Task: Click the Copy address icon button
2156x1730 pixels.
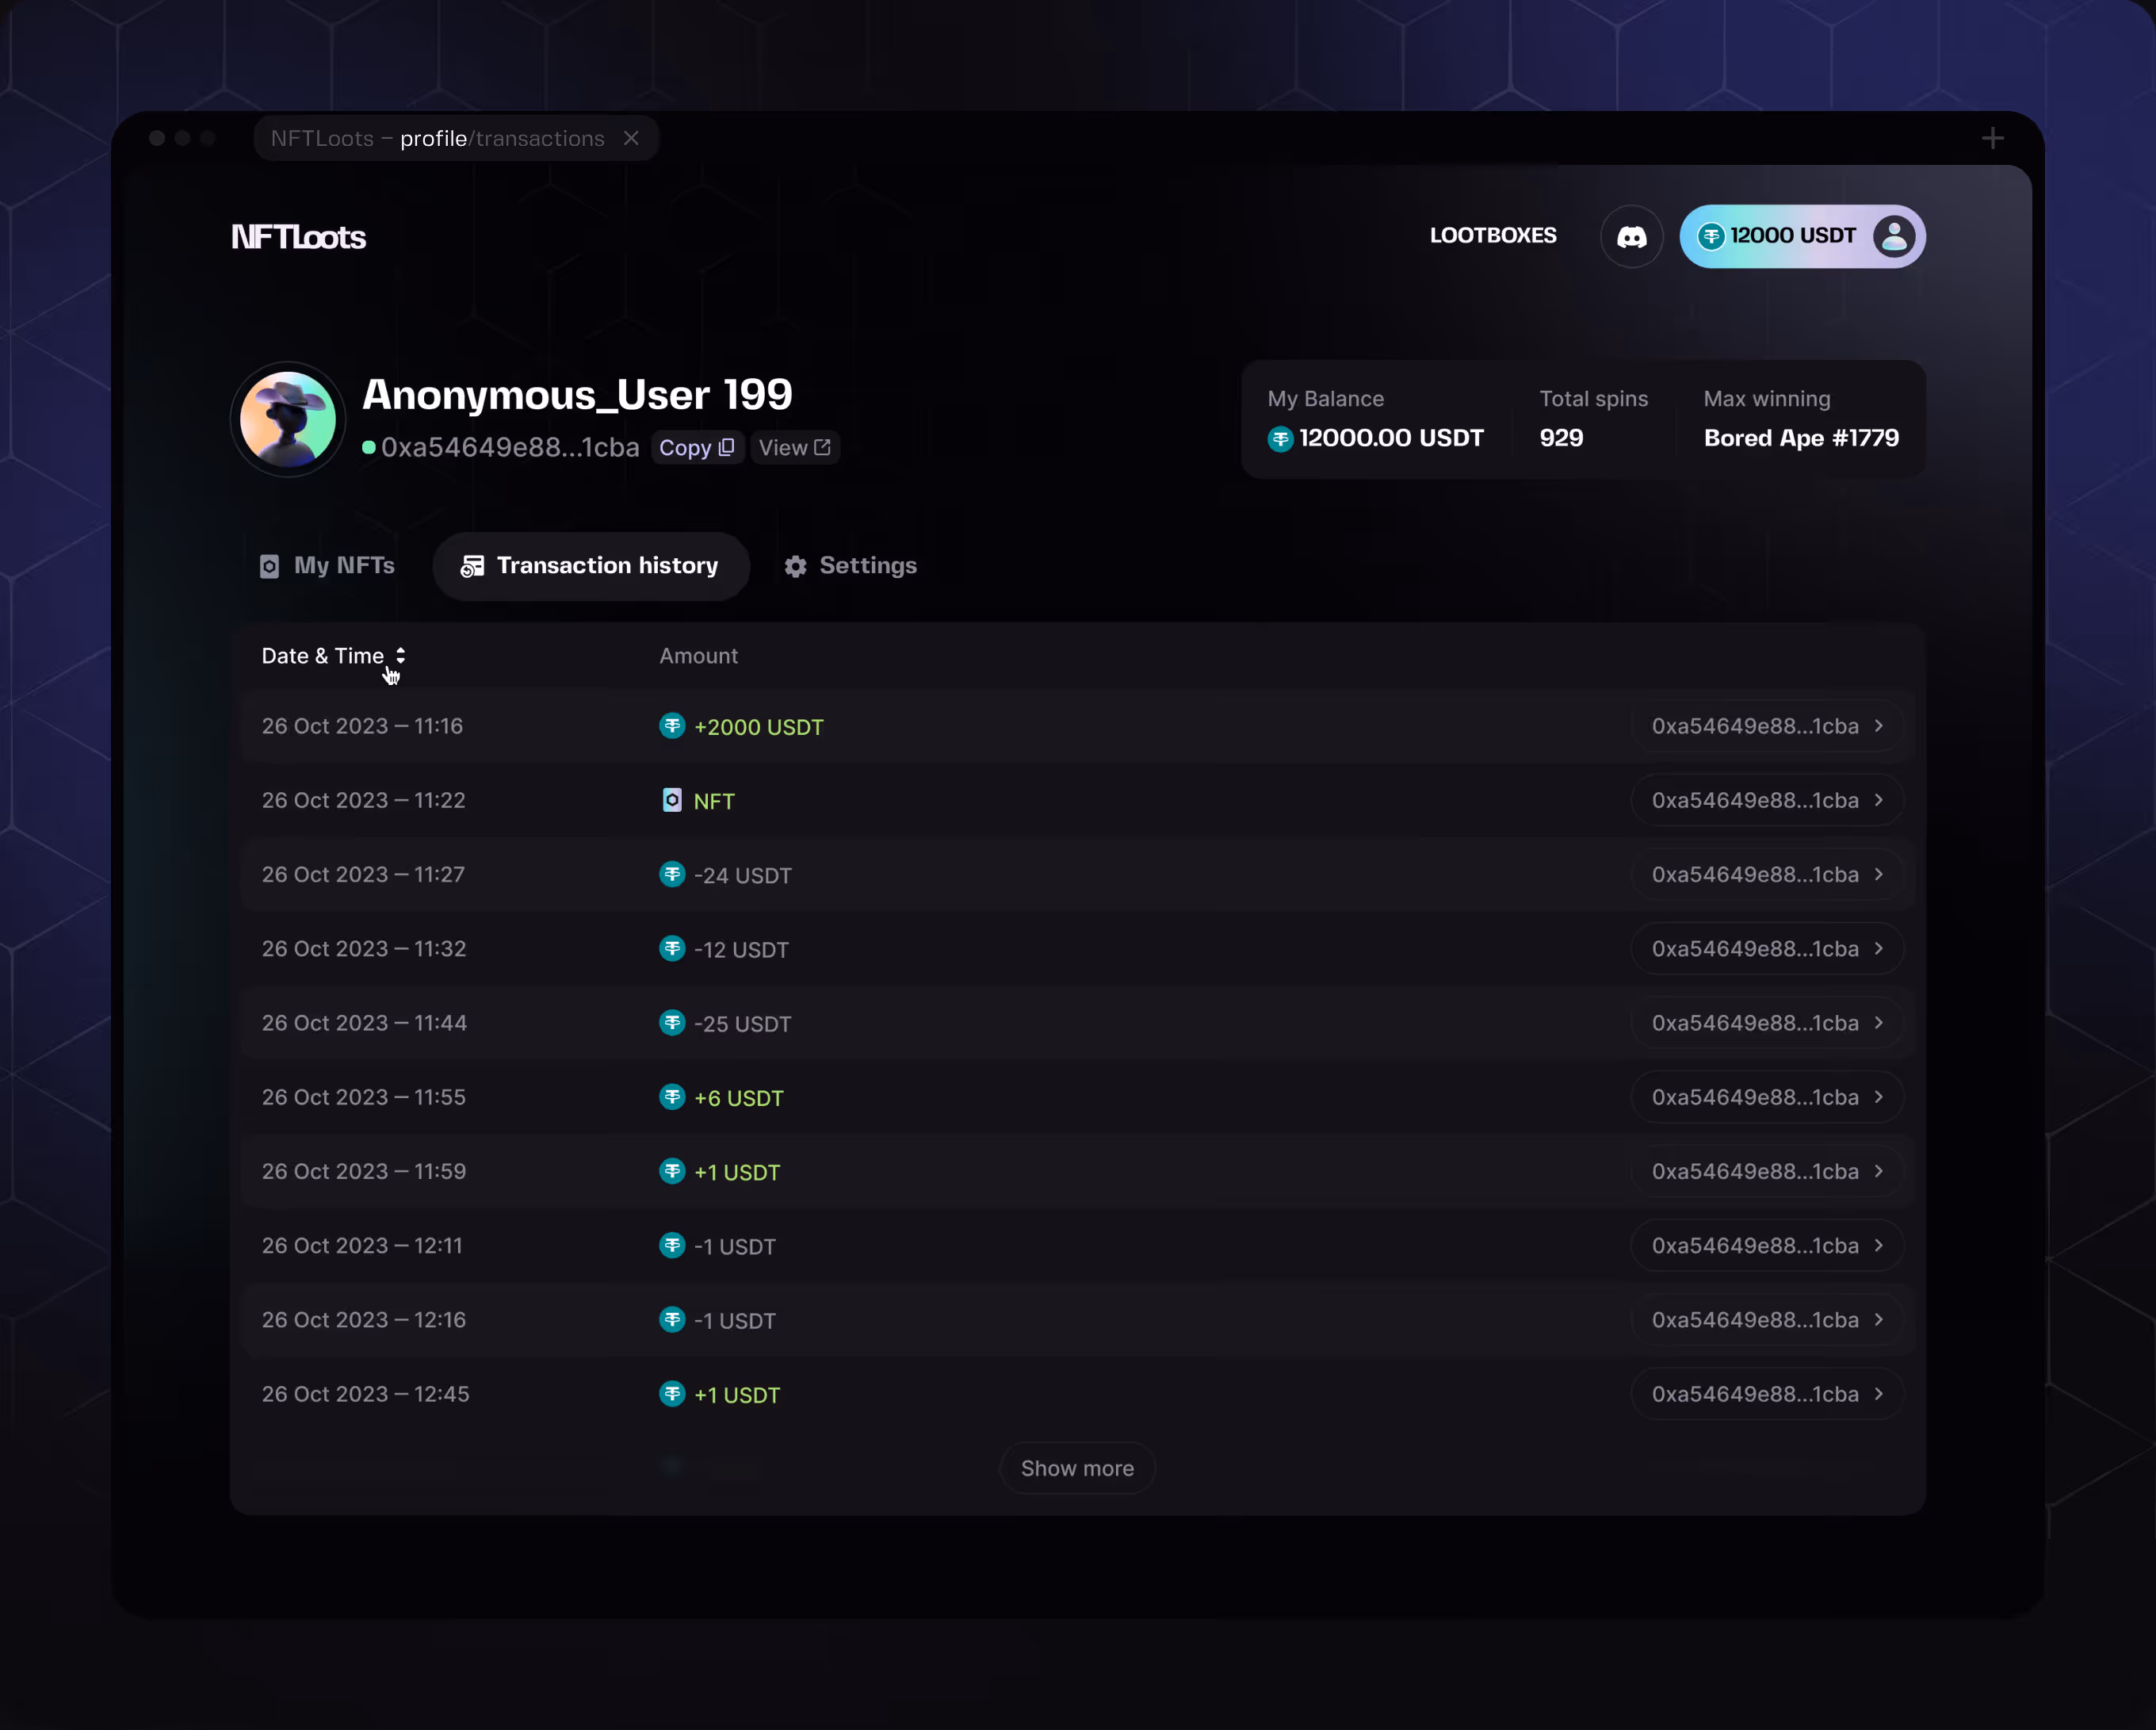Action: click(727, 447)
